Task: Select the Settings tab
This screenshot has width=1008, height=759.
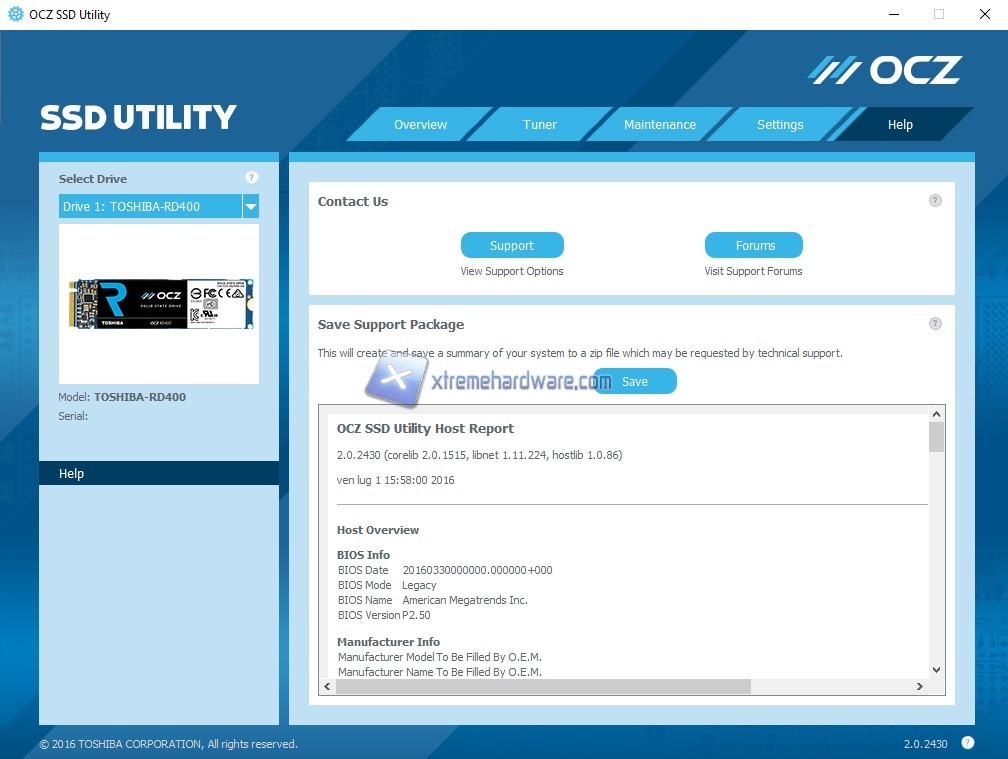Action: pyautogui.click(x=780, y=125)
